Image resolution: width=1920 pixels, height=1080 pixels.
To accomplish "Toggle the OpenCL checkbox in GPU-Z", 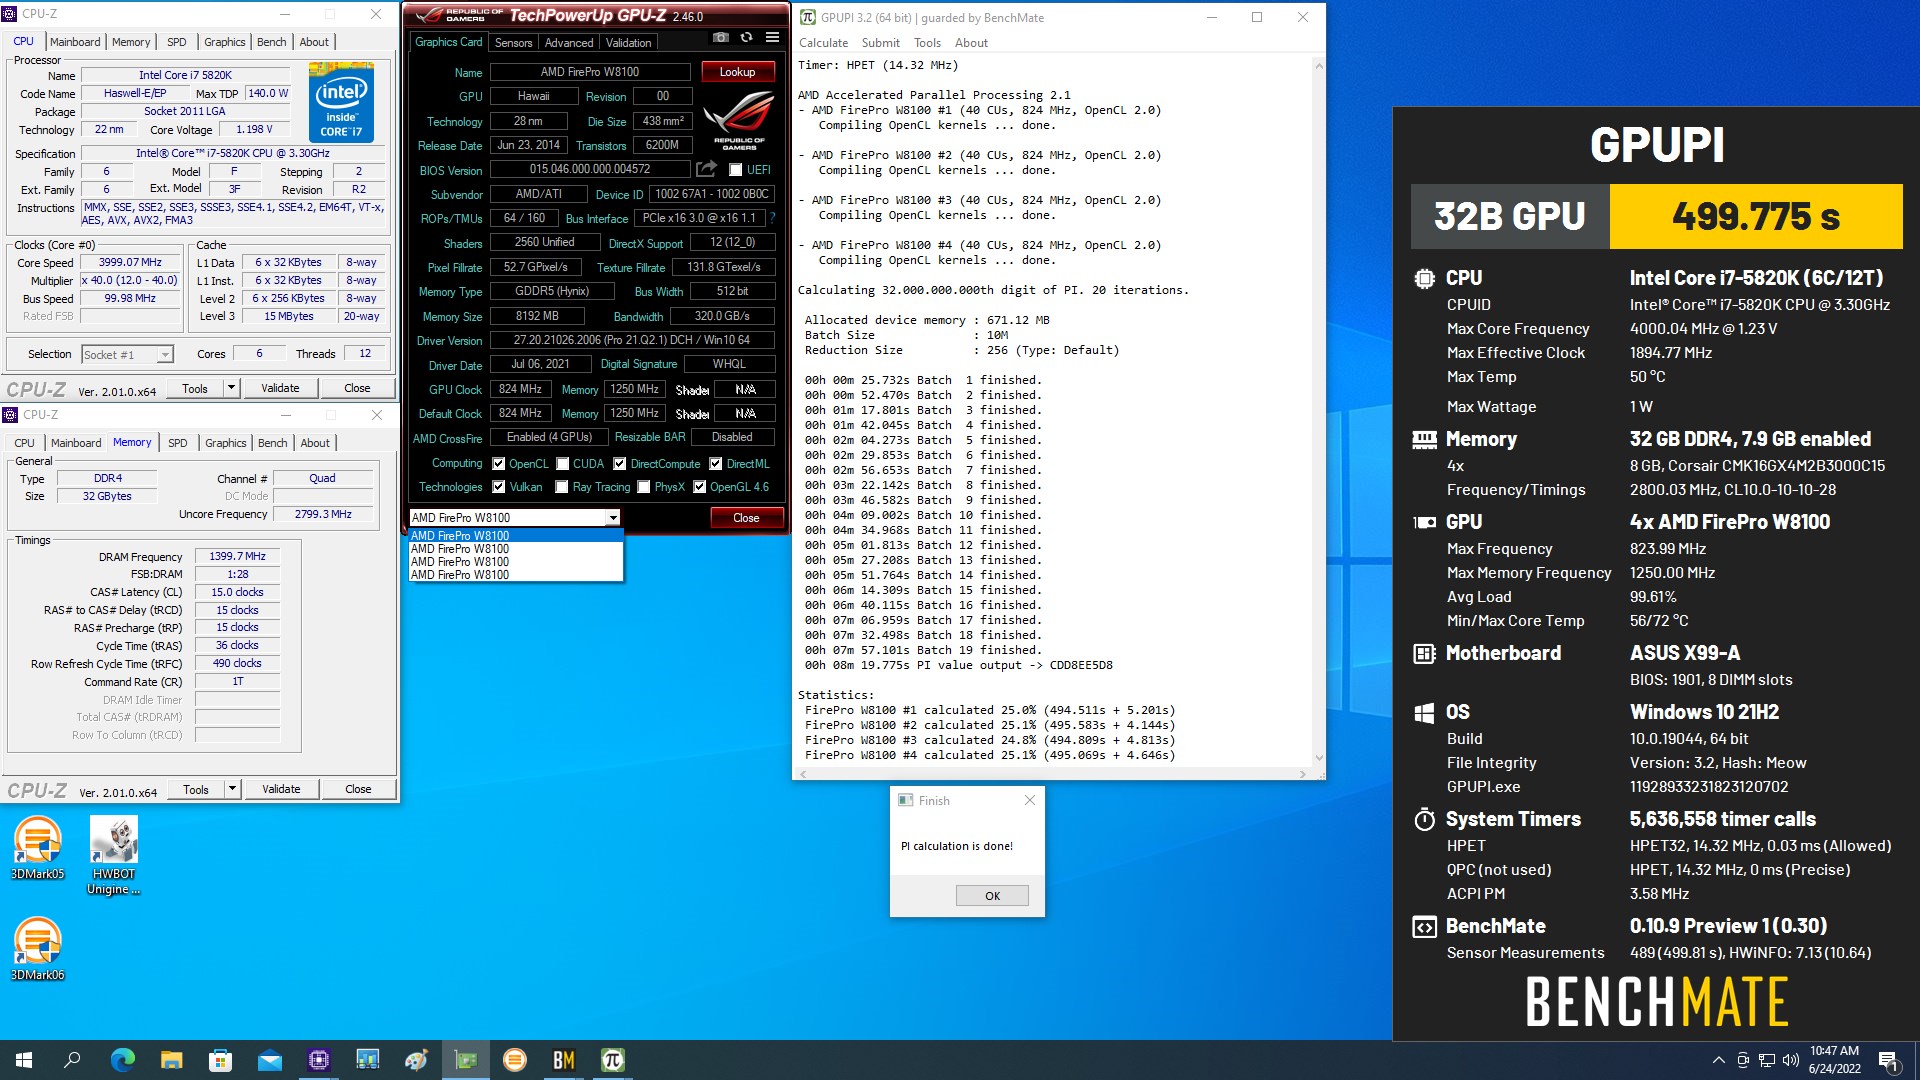I will [x=498, y=464].
